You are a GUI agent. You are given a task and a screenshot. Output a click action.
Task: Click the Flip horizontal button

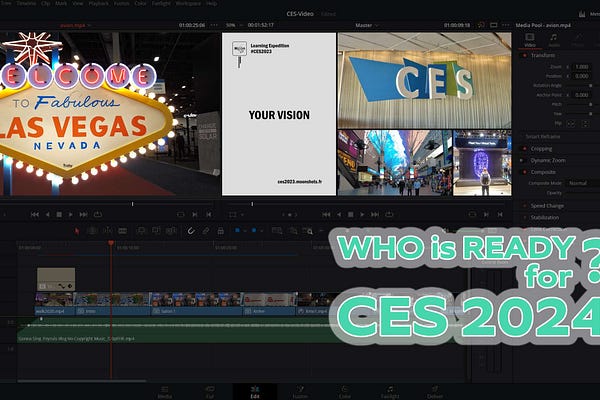pos(571,124)
